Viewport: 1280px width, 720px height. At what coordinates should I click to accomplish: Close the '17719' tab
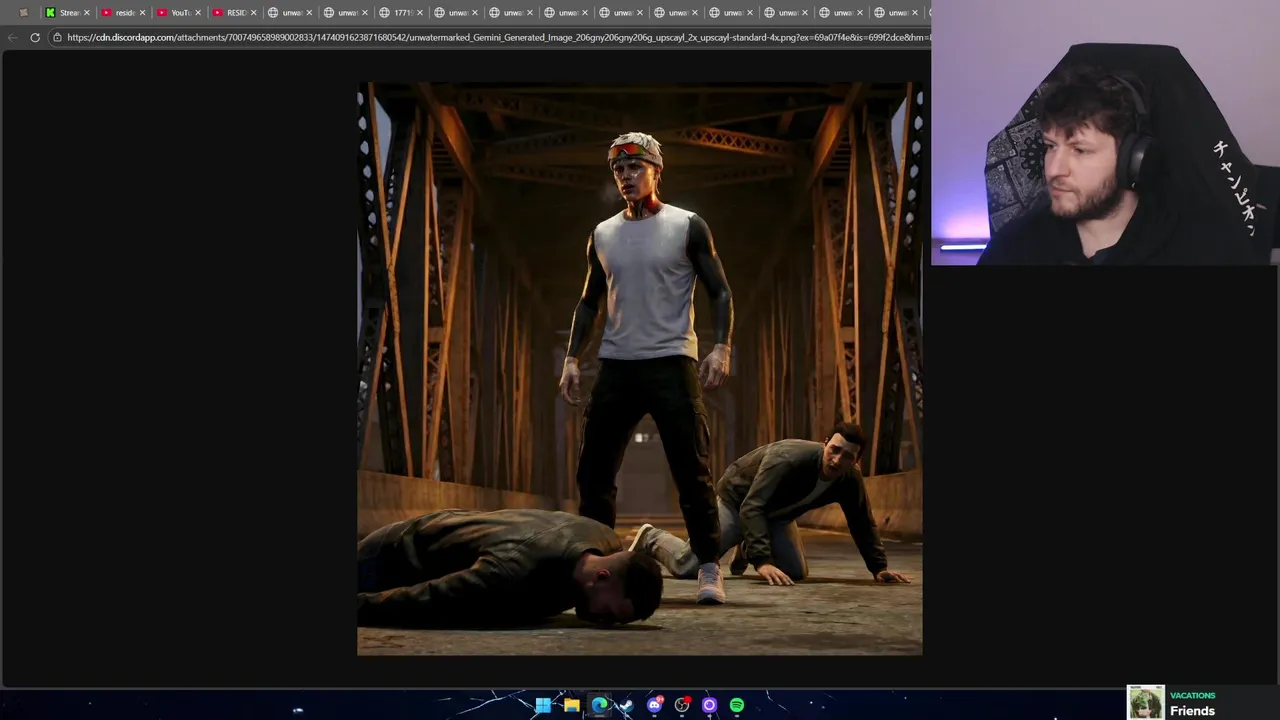coord(420,13)
